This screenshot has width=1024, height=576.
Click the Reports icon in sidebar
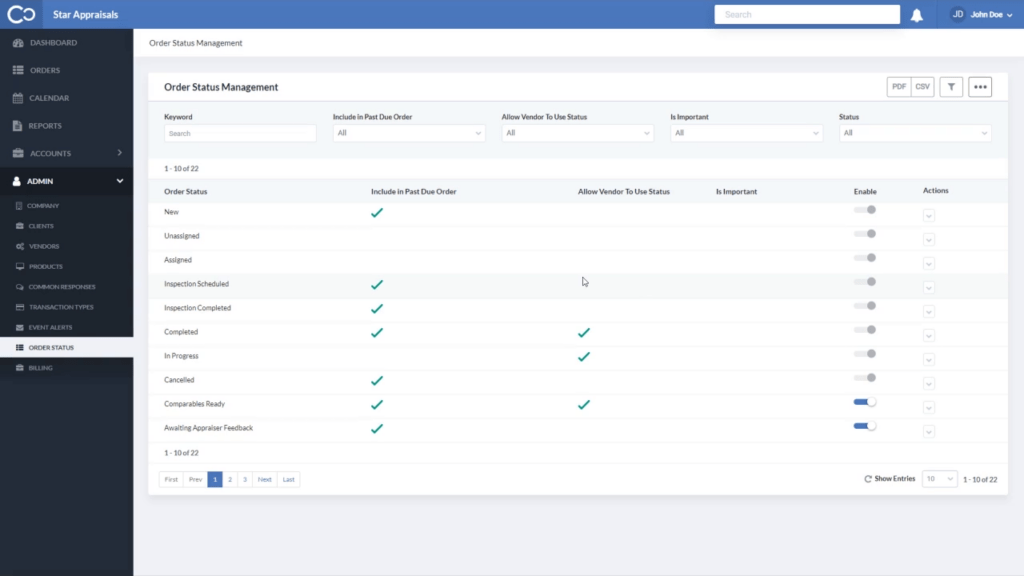click(x=18, y=125)
